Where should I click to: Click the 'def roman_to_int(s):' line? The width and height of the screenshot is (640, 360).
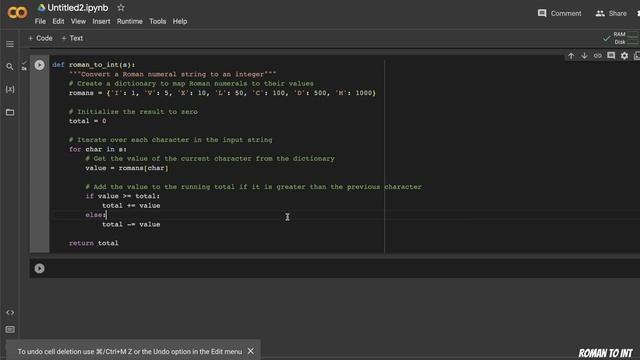93,65
